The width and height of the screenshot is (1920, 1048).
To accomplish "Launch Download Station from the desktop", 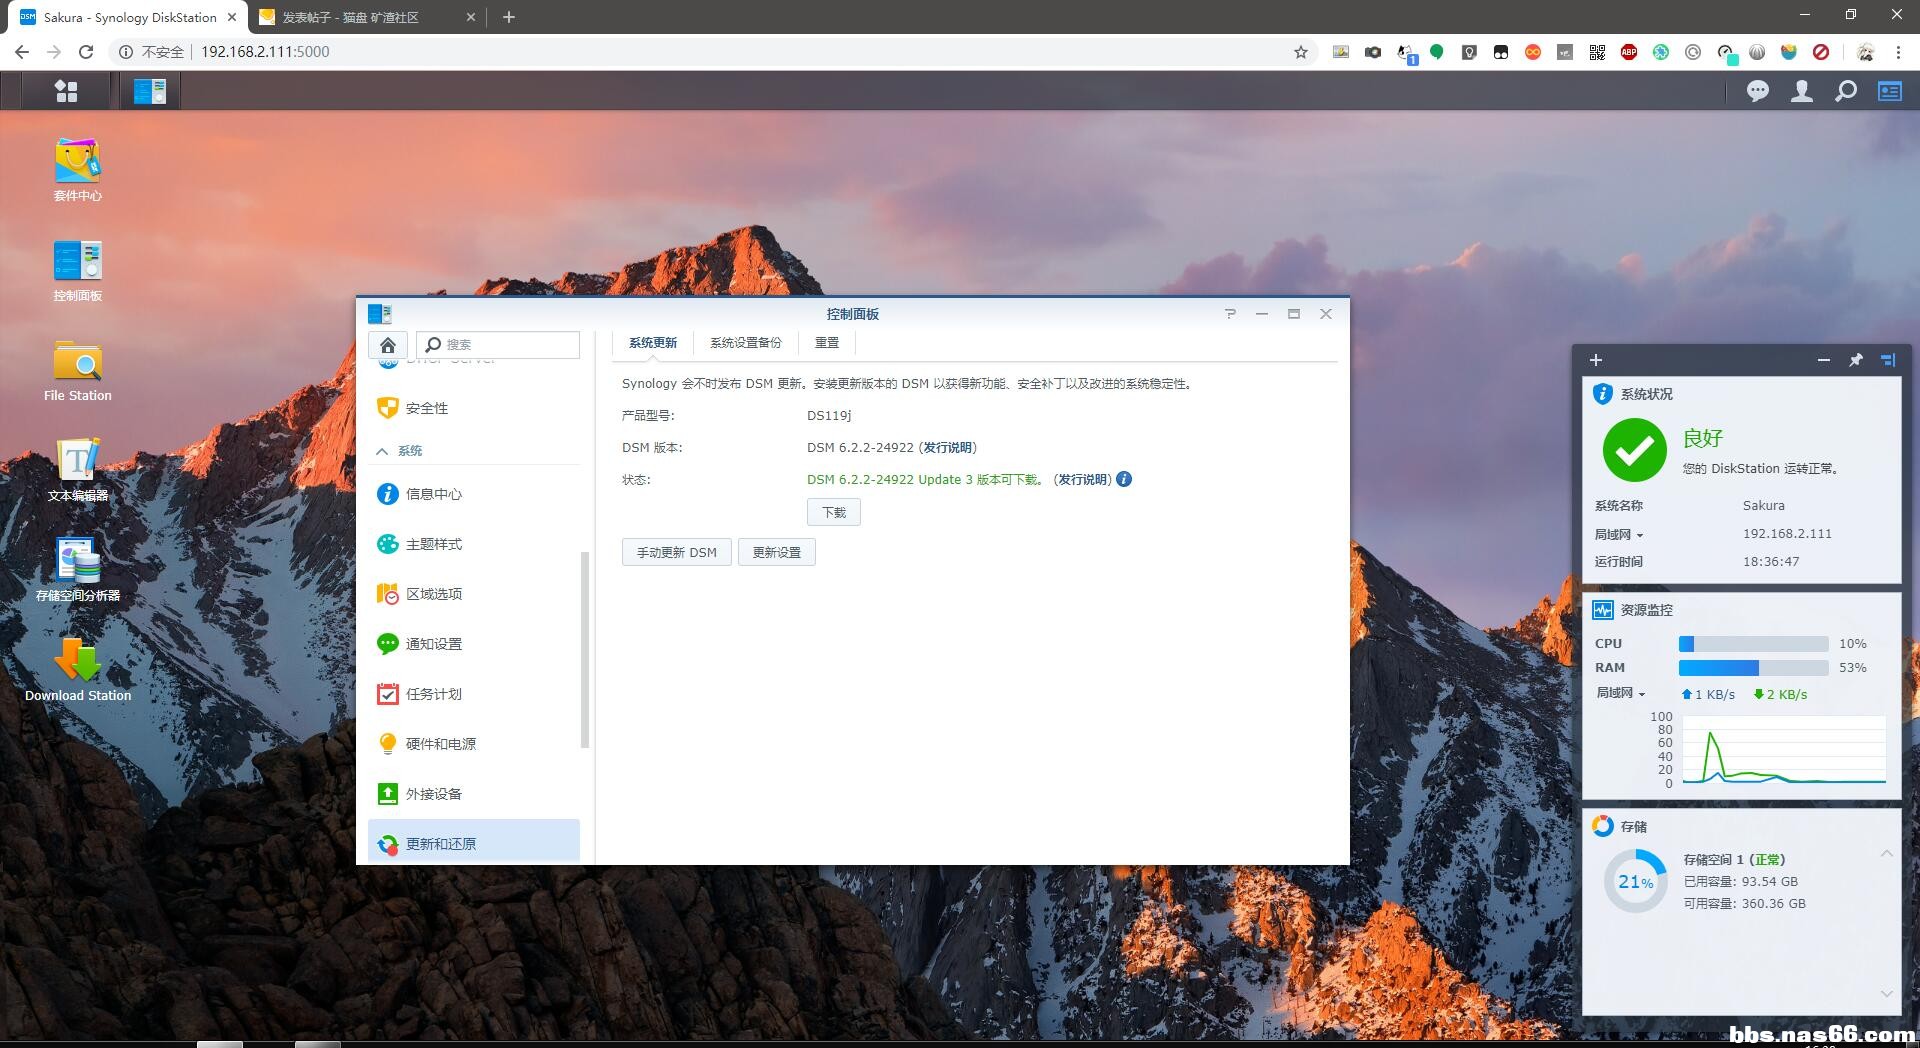I will click(x=78, y=670).
